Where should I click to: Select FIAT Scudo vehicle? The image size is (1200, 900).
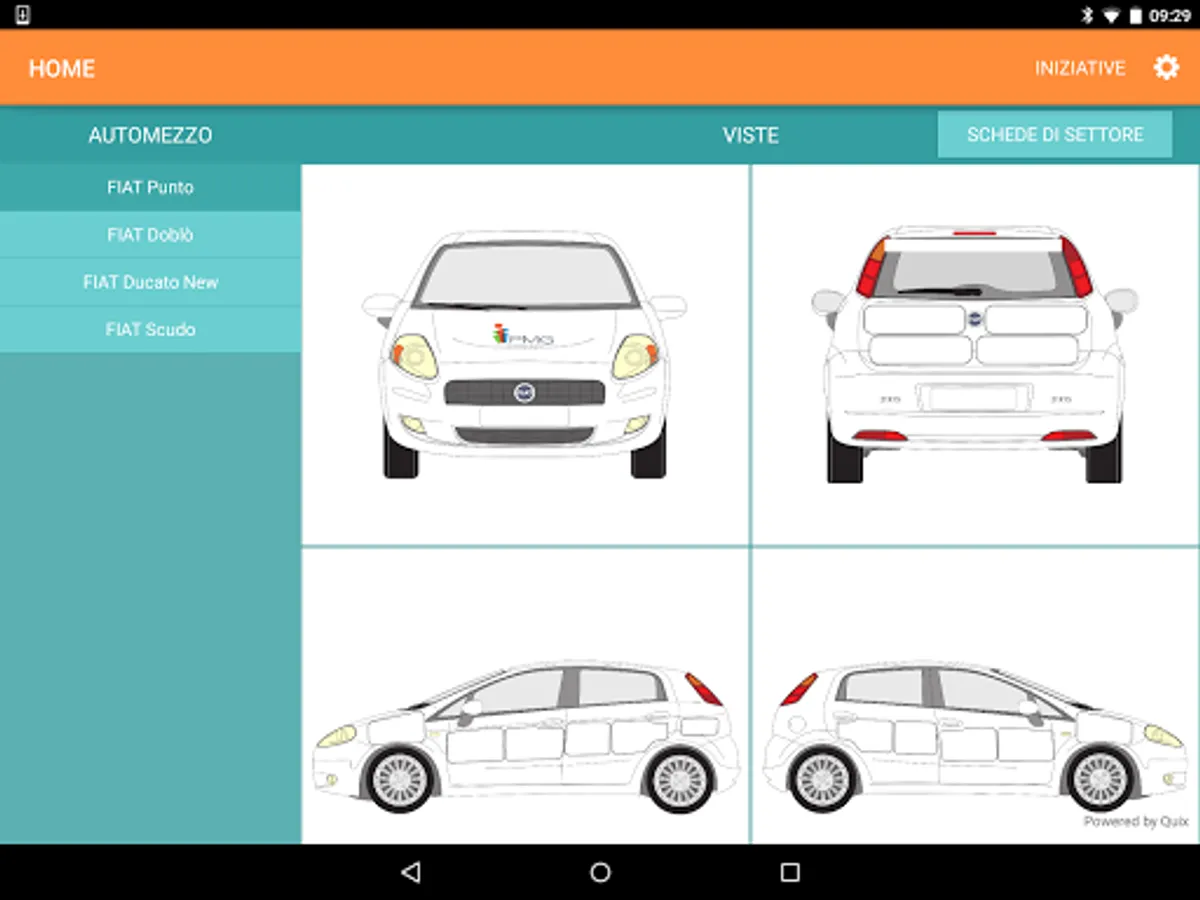150,329
